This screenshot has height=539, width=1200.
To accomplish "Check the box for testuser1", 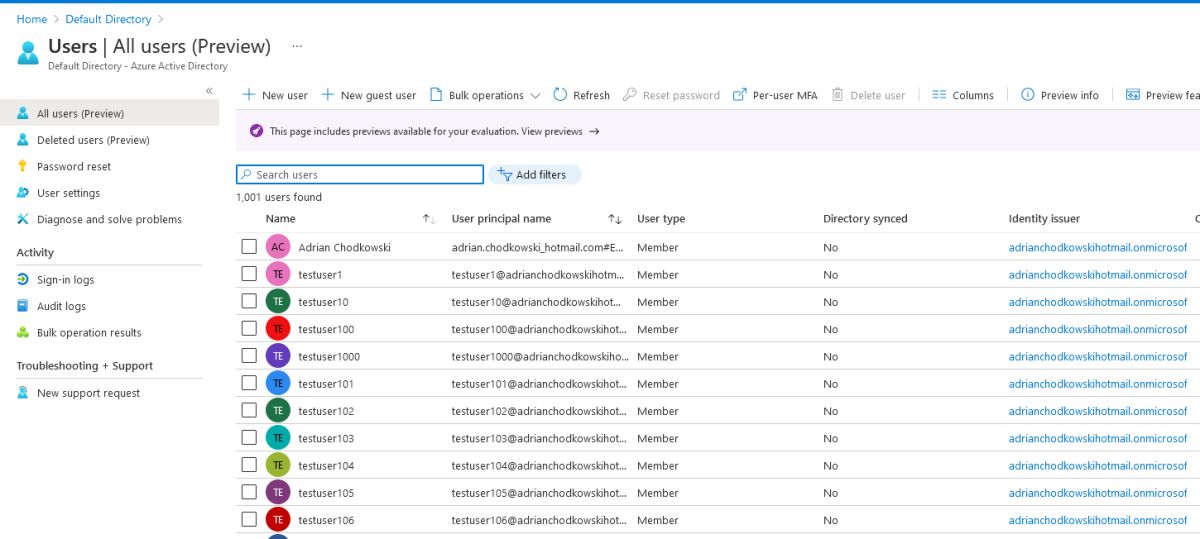I will pos(249,274).
